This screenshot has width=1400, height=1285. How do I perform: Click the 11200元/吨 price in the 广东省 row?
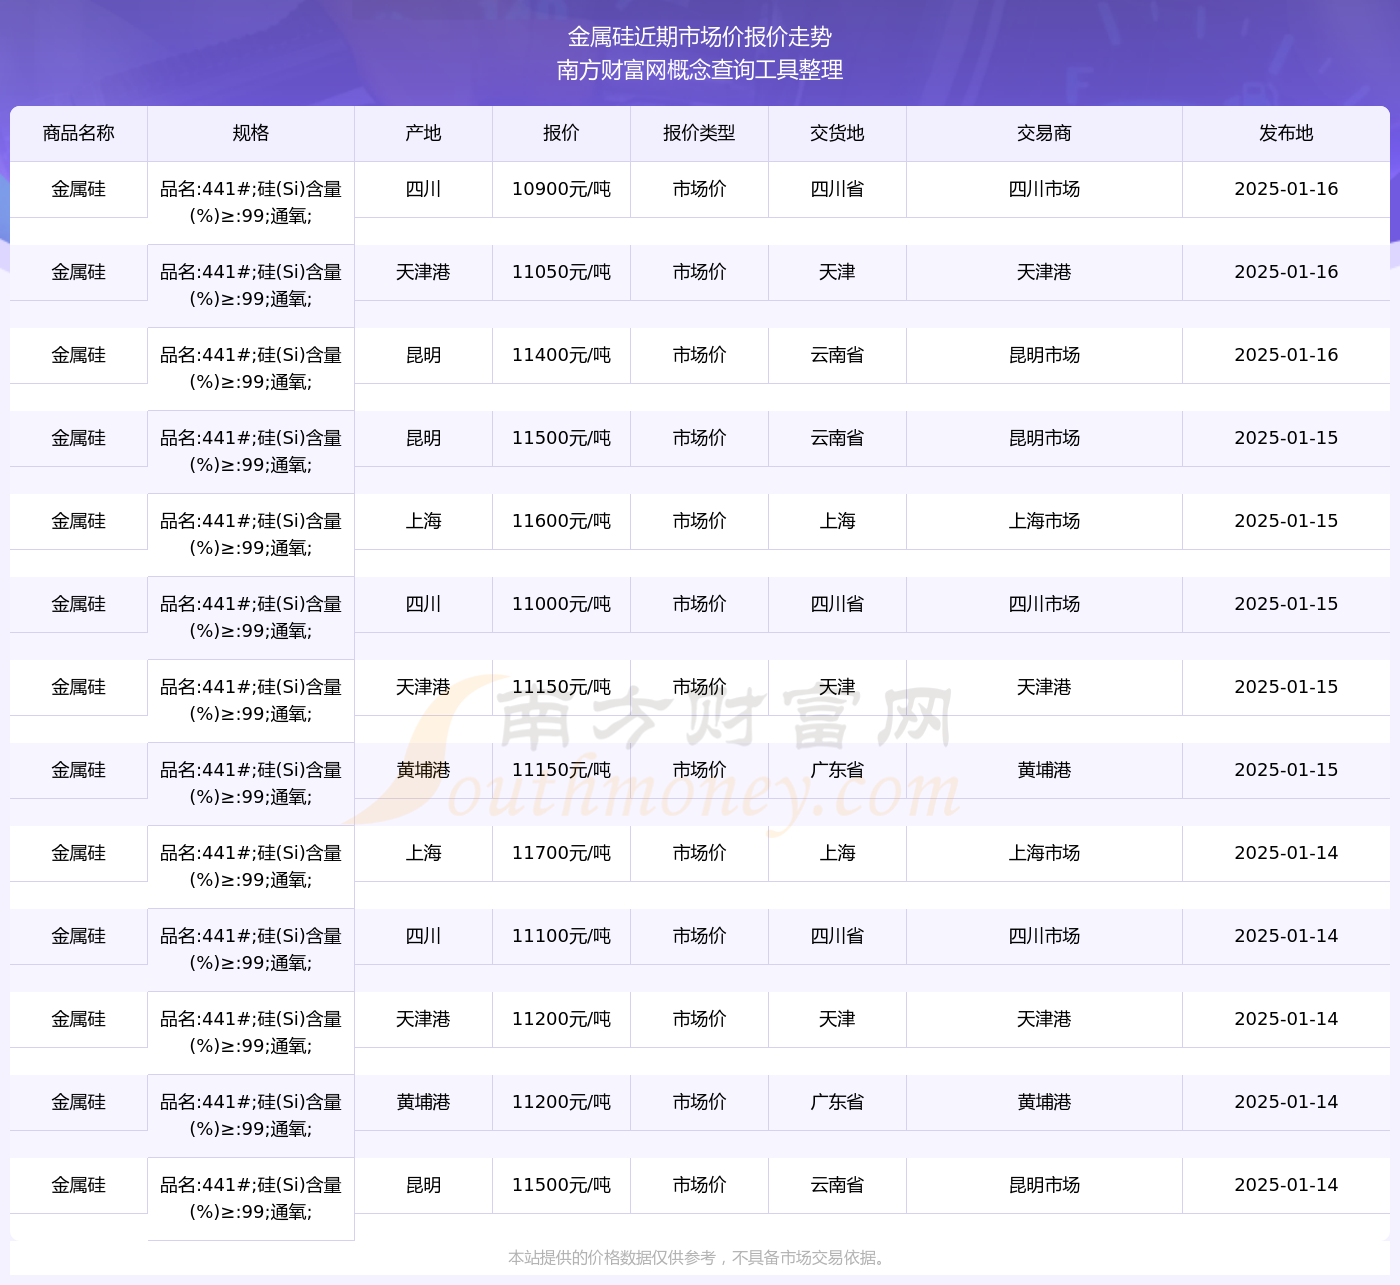click(562, 1102)
